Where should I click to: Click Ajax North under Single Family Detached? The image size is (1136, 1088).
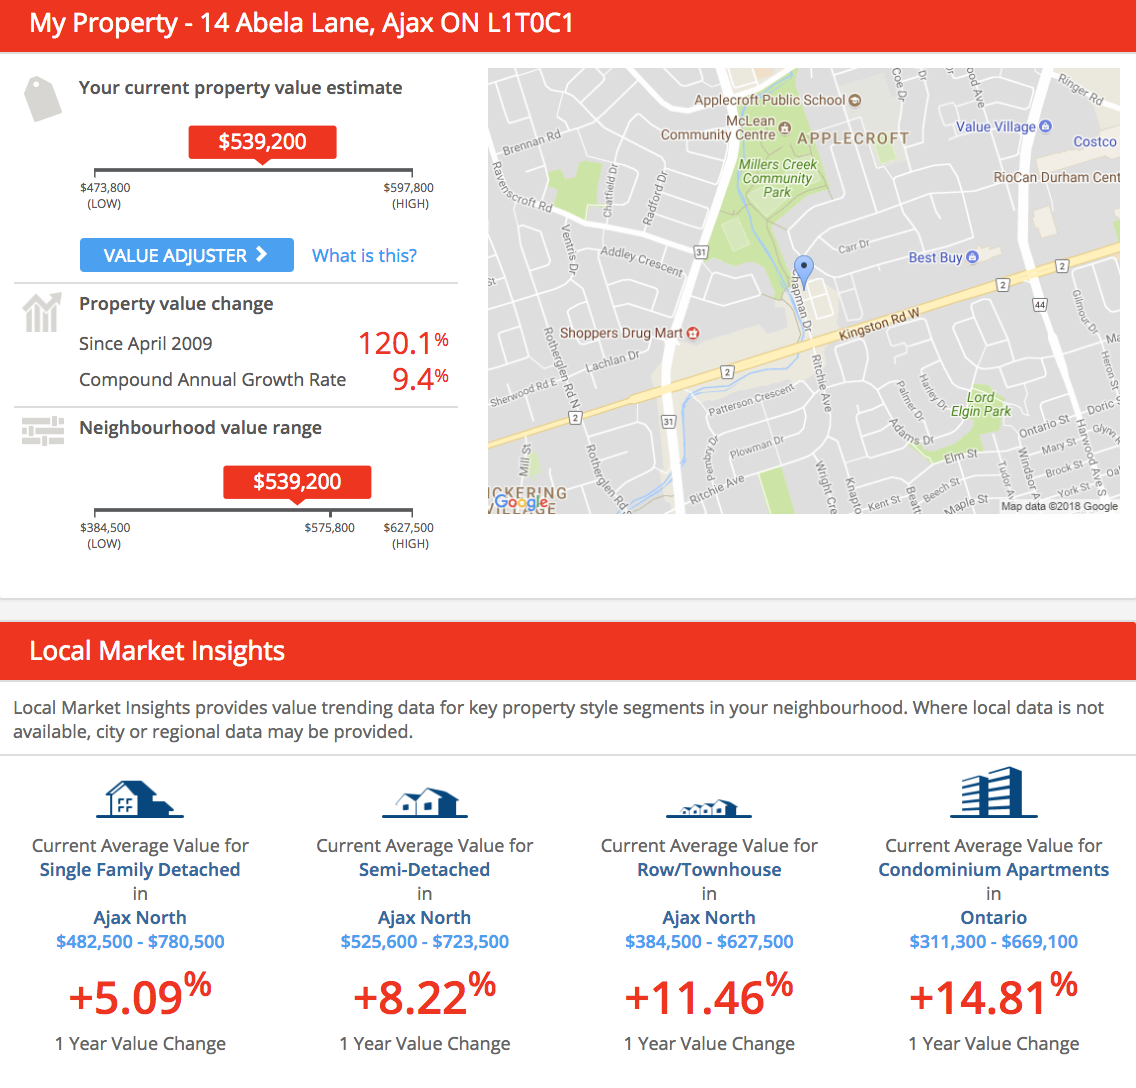pyautogui.click(x=140, y=918)
